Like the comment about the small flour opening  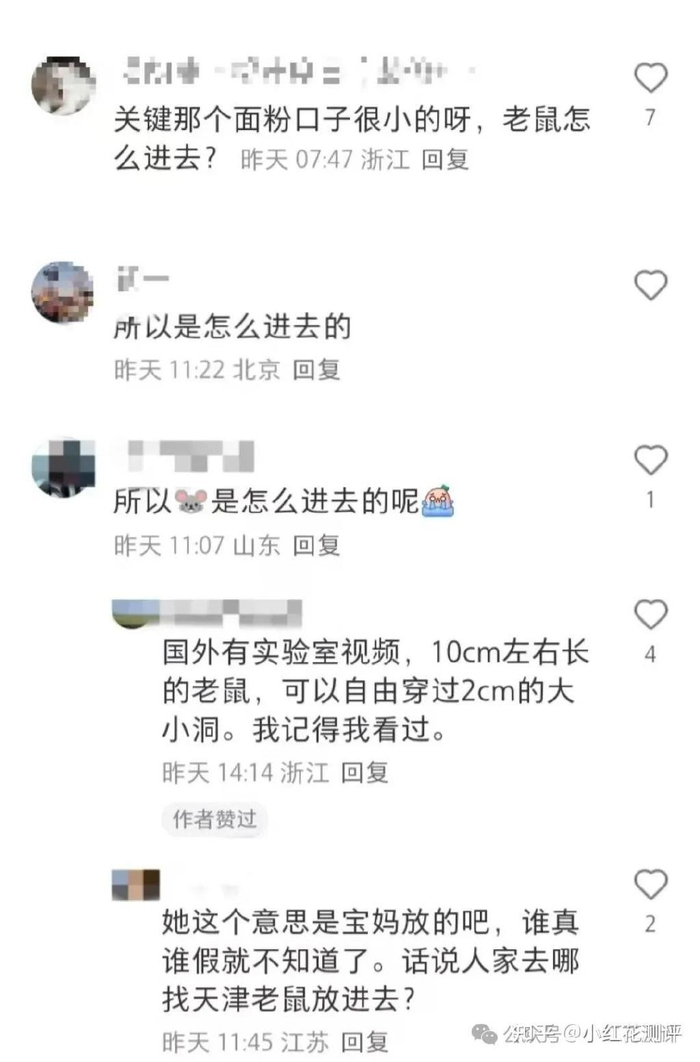(651, 78)
